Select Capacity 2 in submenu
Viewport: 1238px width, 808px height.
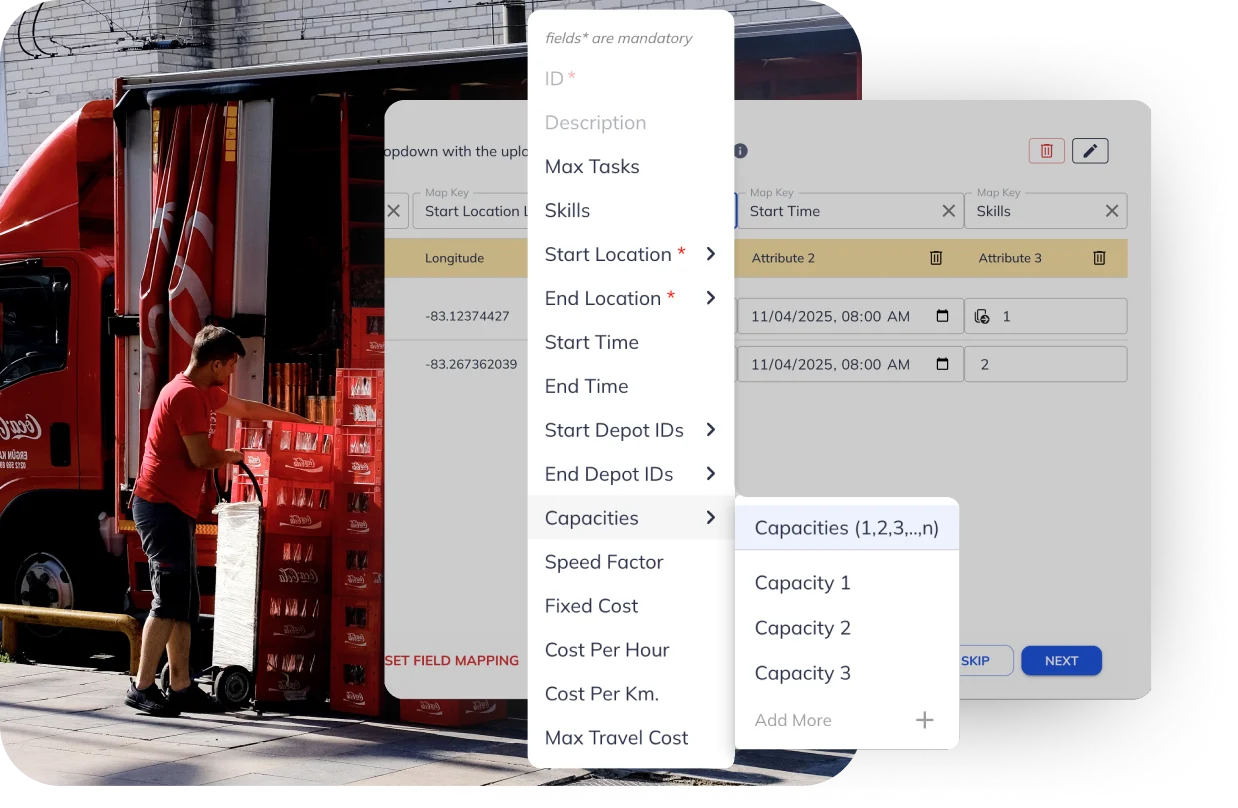click(802, 628)
